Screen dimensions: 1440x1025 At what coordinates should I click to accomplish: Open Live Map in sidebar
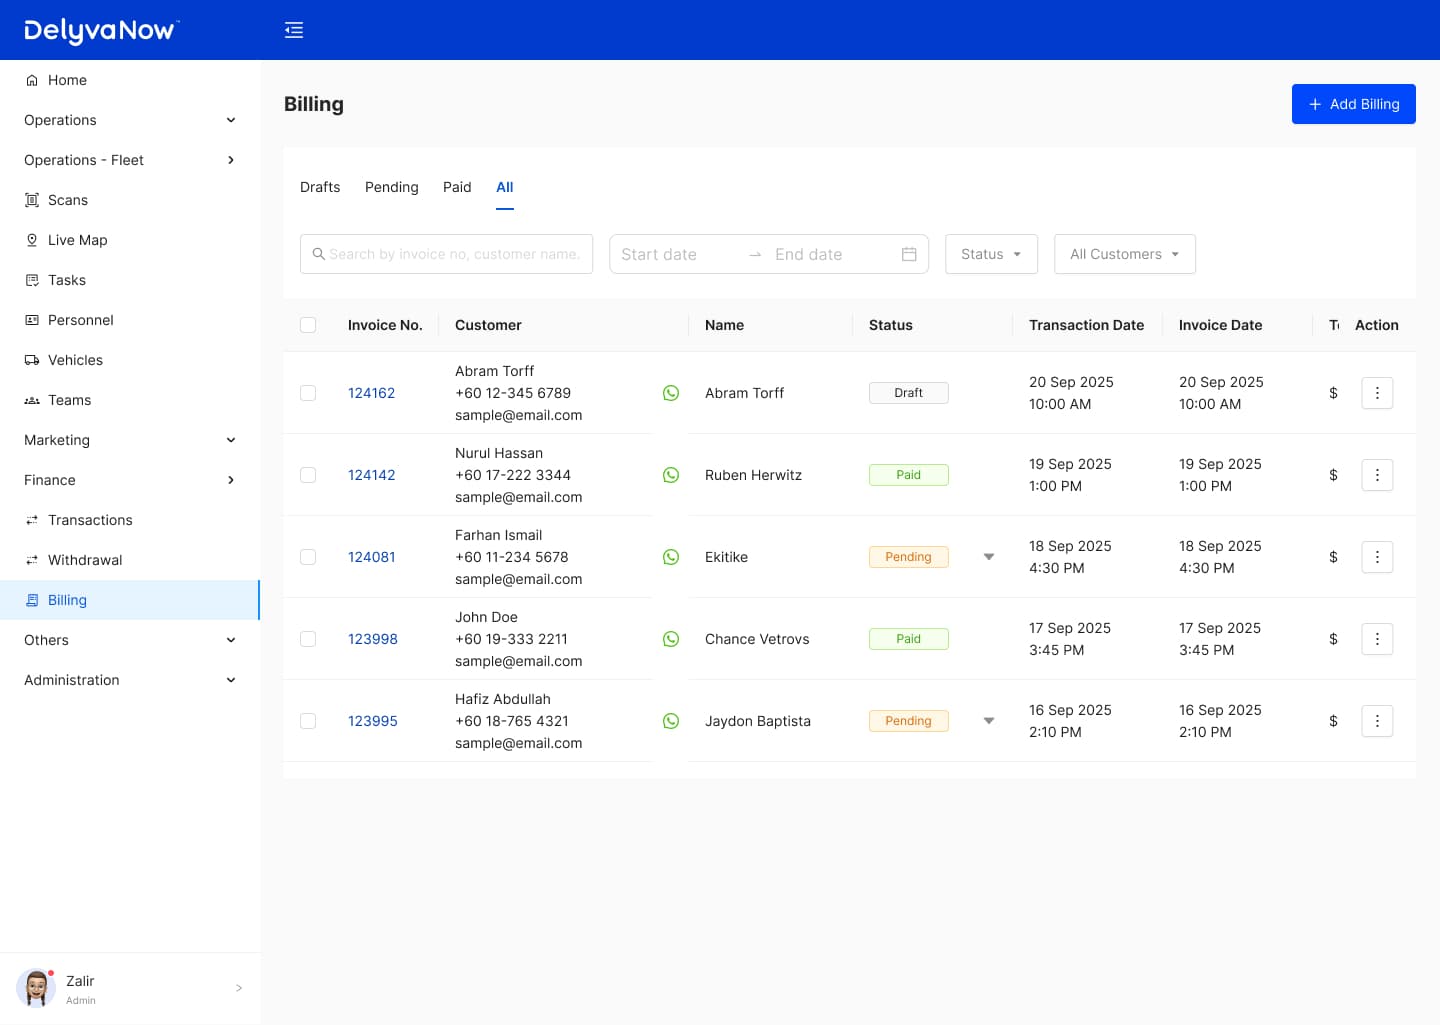pos(130,240)
